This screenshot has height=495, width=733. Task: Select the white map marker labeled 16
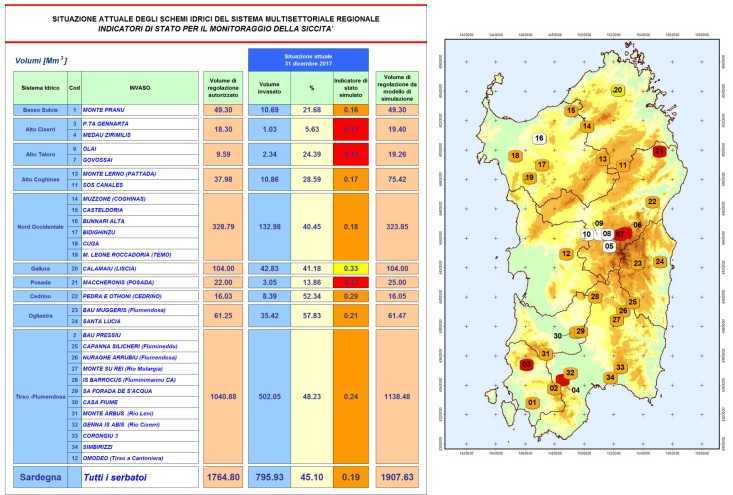tap(540, 139)
